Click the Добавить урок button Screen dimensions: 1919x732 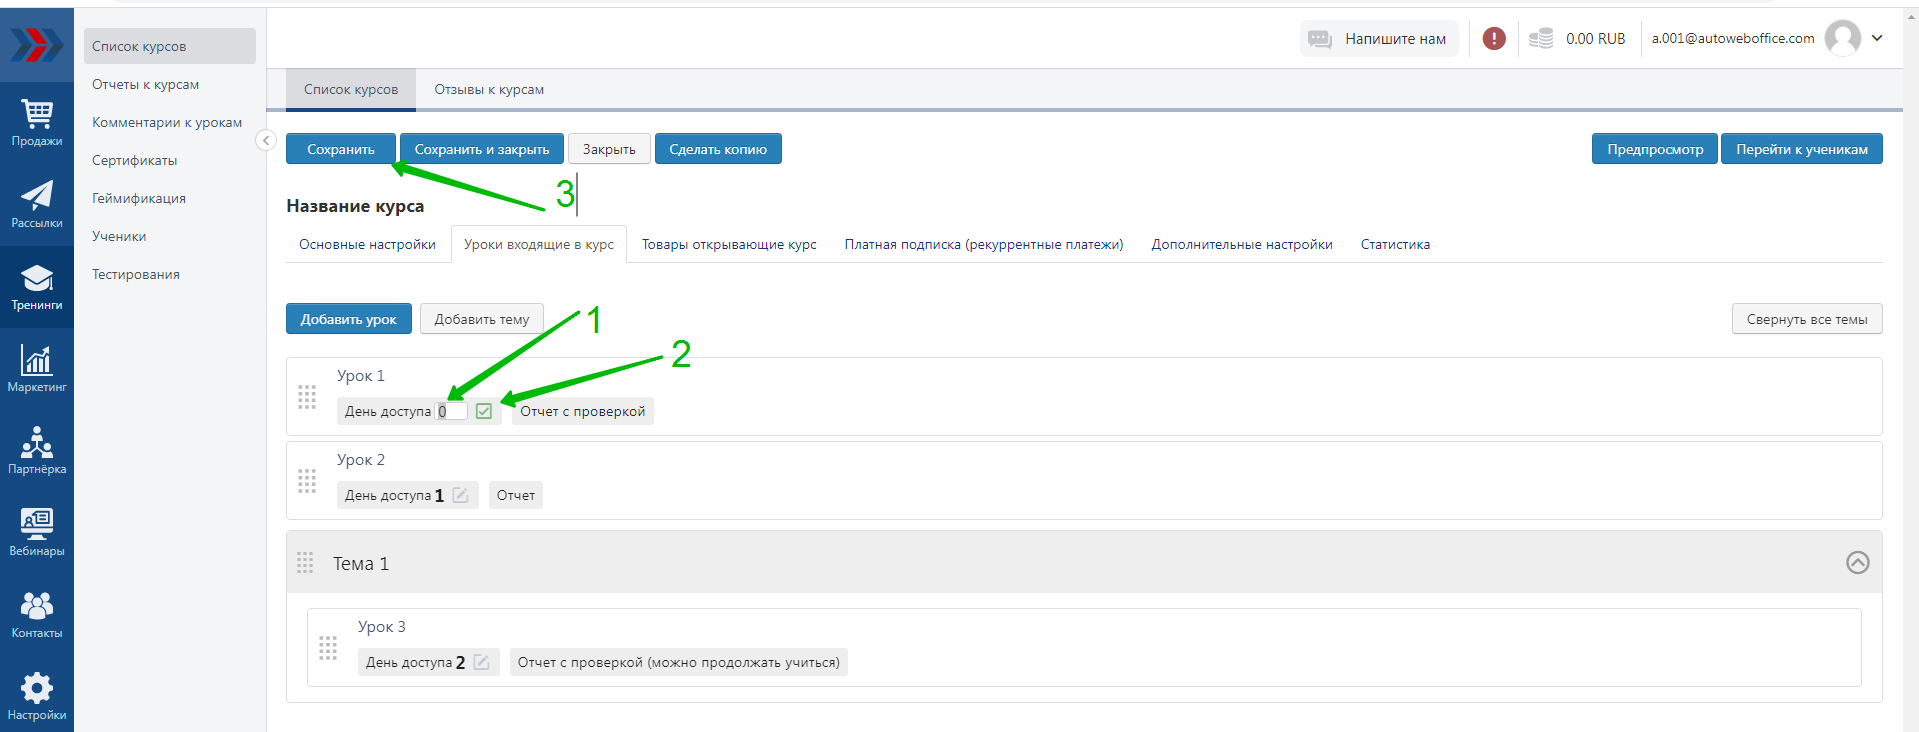348,319
